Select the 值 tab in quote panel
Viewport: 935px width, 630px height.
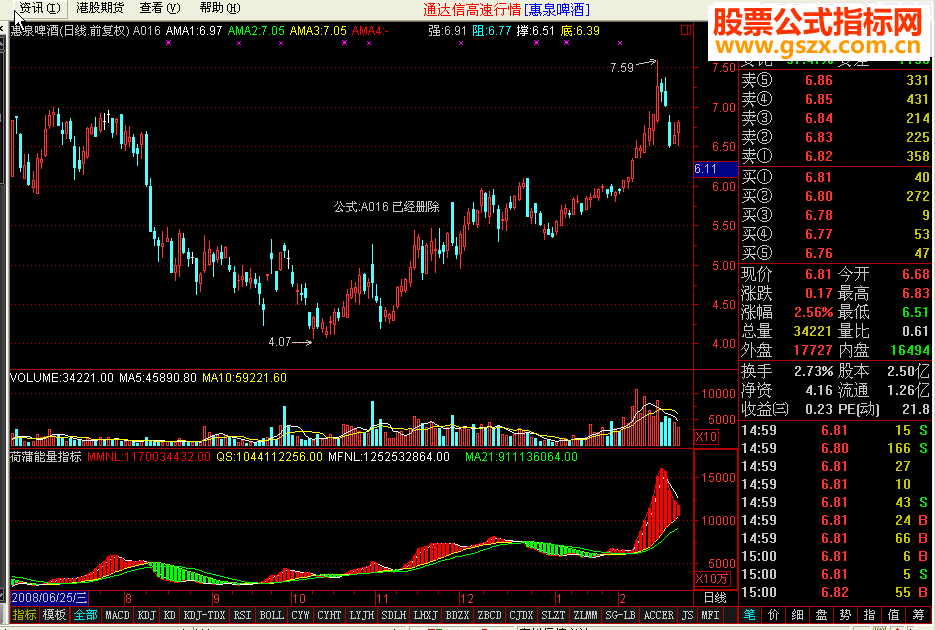click(893, 615)
